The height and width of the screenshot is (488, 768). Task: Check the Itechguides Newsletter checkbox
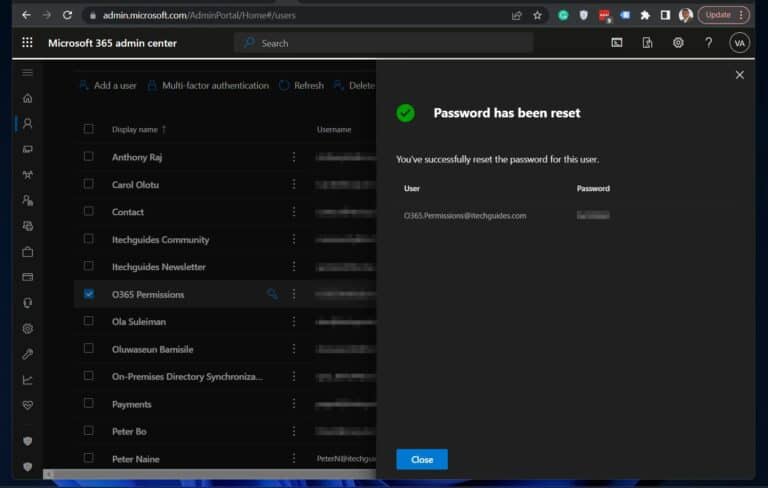click(x=89, y=266)
